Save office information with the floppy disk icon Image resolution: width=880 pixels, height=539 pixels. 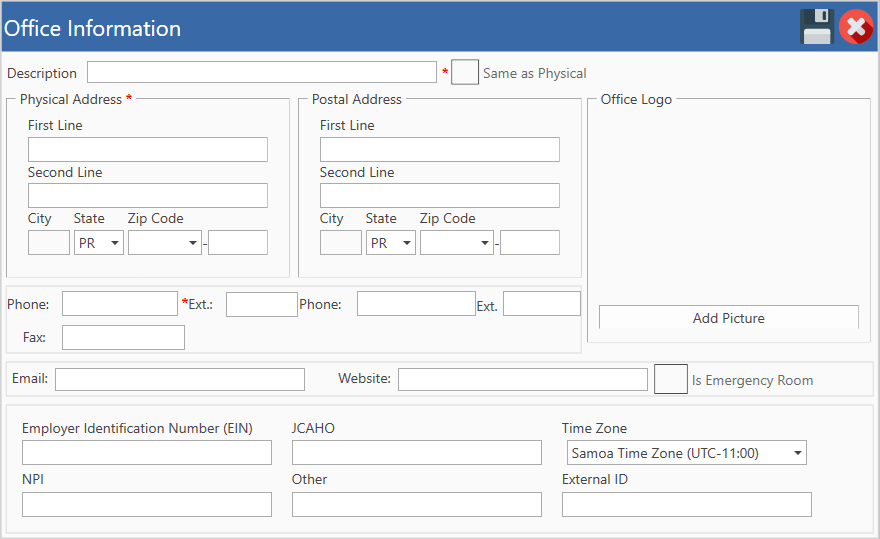click(817, 27)
